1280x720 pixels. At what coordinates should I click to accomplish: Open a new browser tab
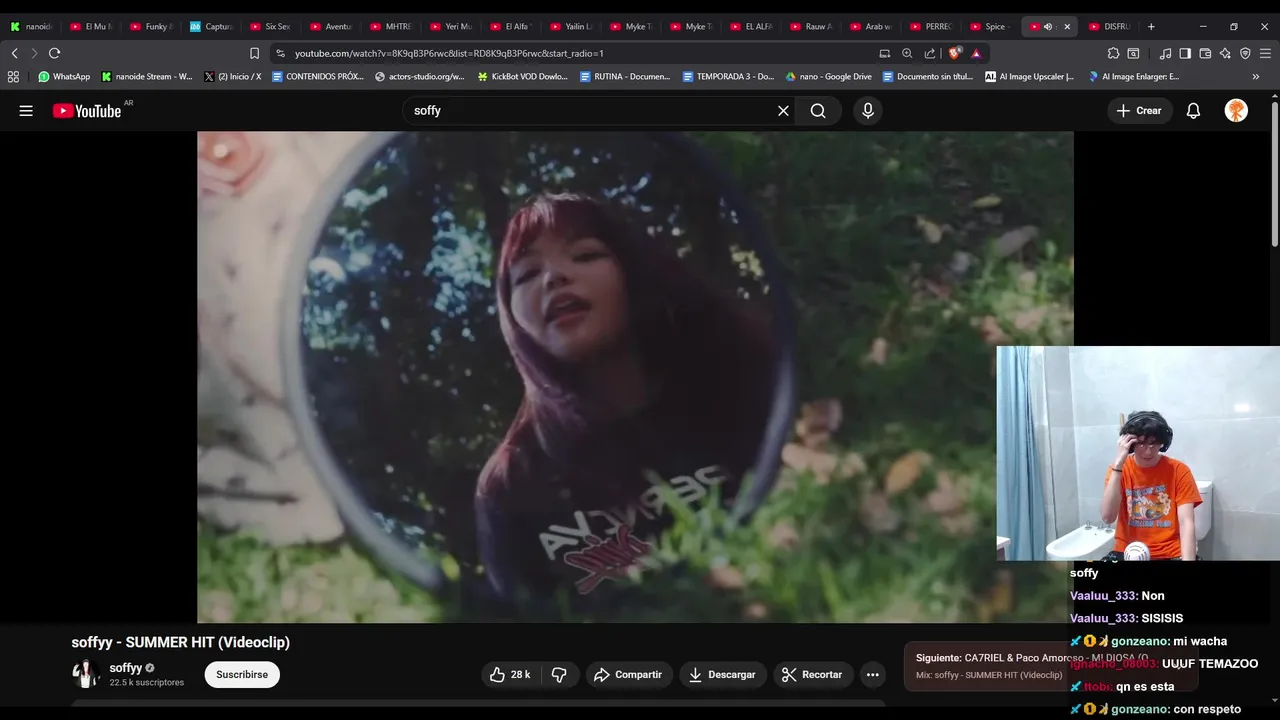point(1151,27)
